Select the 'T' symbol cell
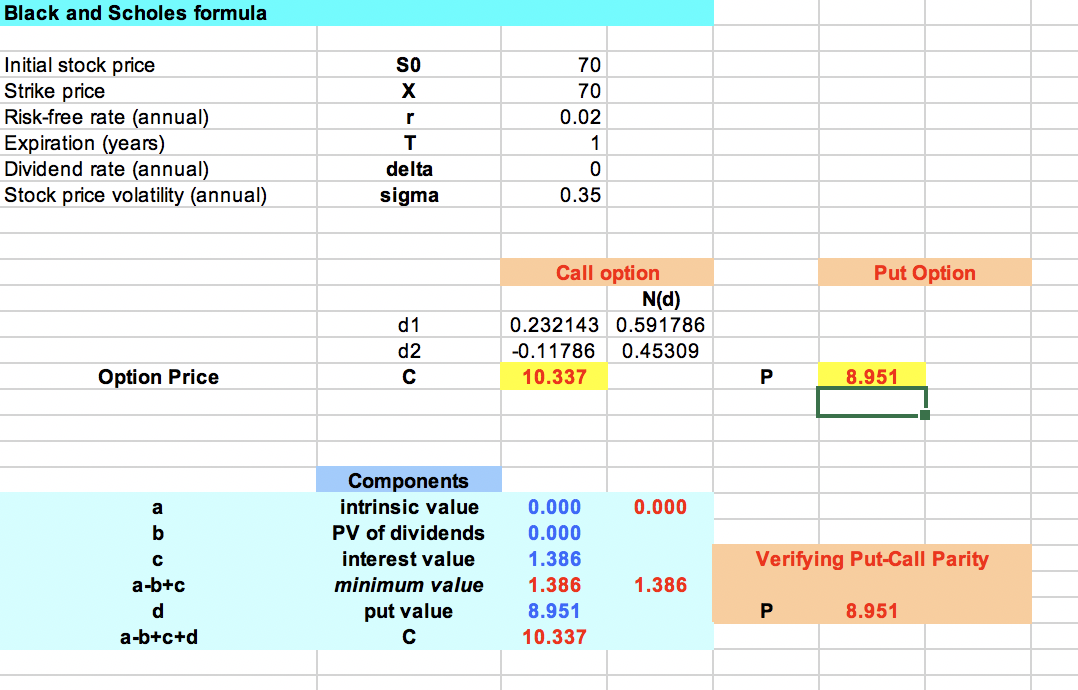The height and width of the screenshot is (690, 1078). pos(410,144)
